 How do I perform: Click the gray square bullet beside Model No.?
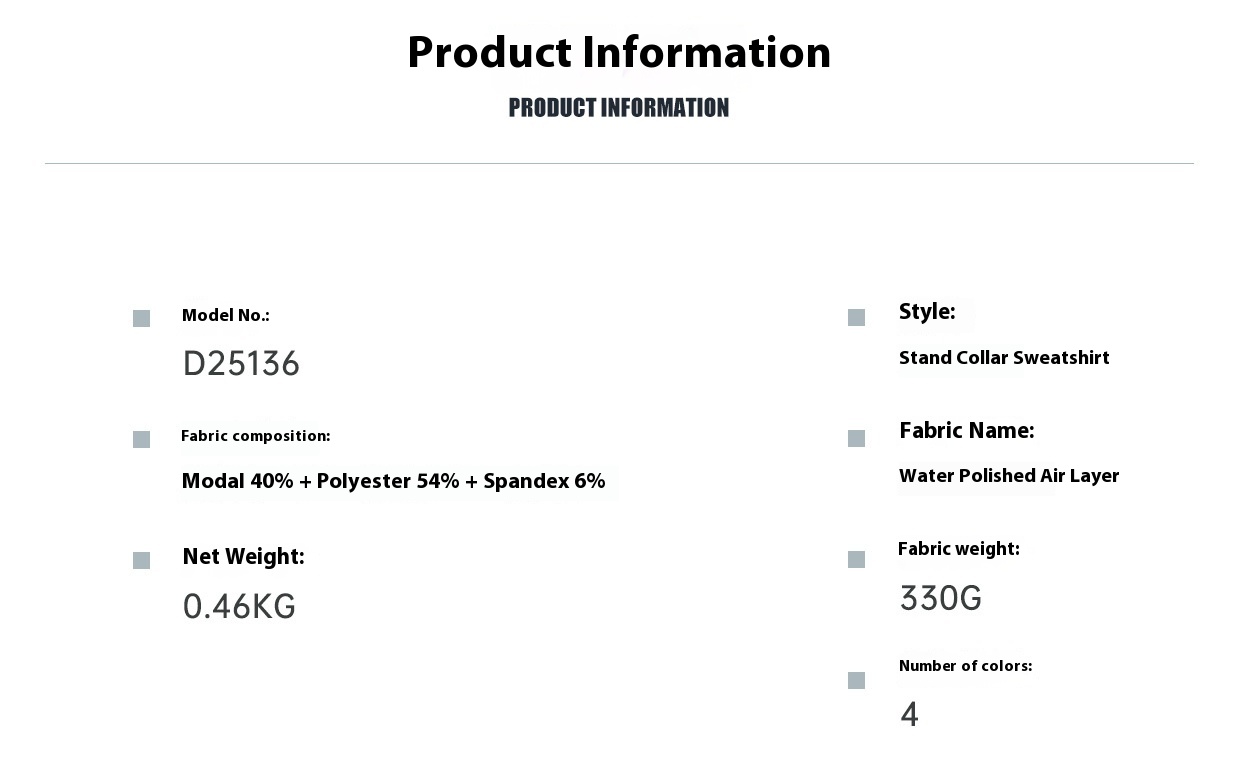coord(141,318)
